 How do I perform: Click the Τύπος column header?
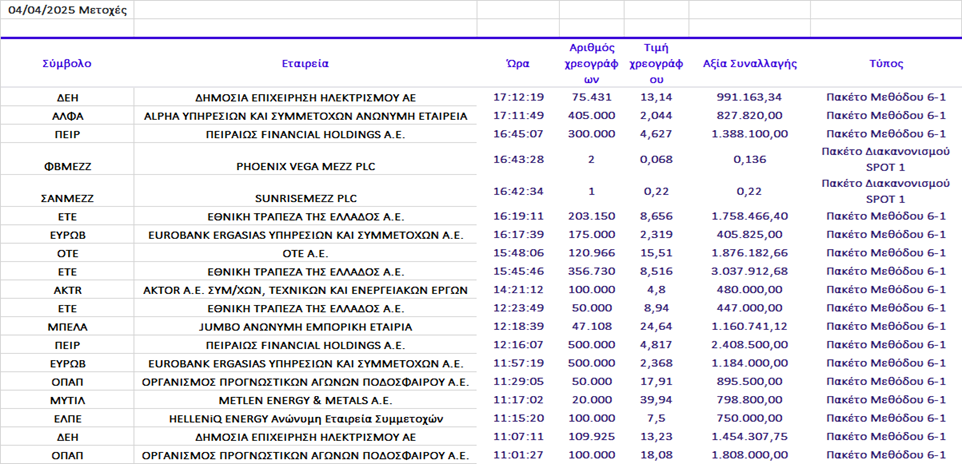(x=885, y=63)
